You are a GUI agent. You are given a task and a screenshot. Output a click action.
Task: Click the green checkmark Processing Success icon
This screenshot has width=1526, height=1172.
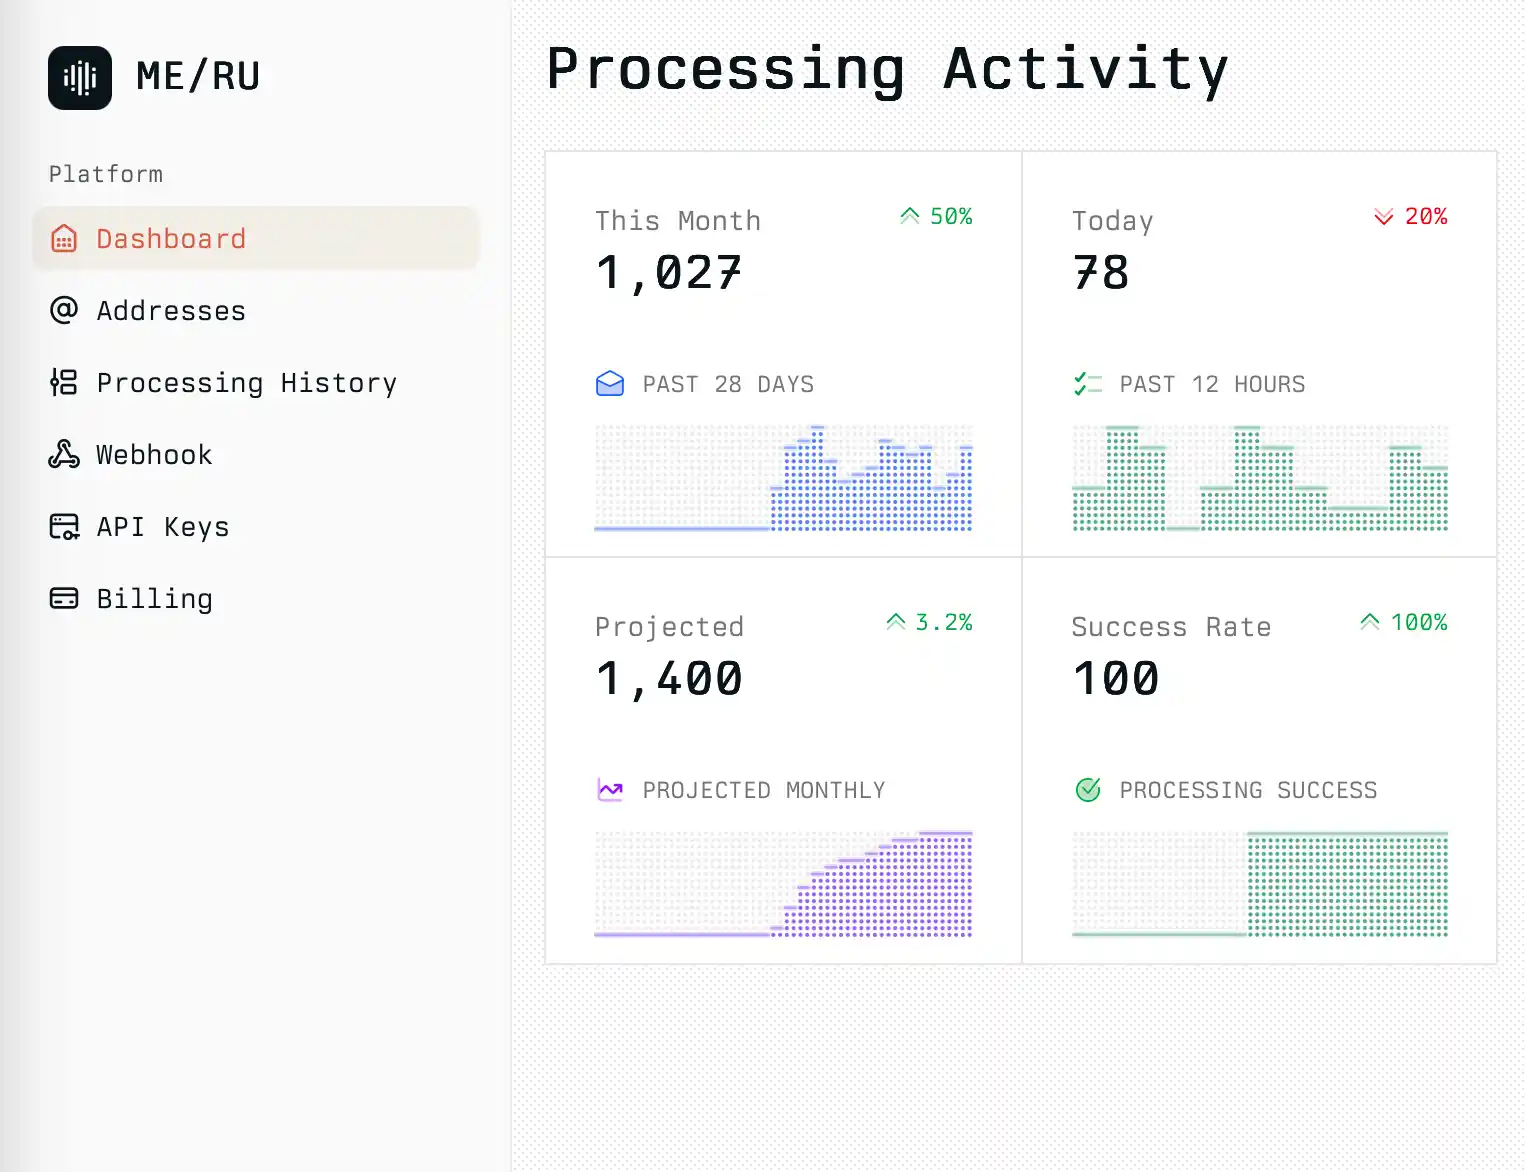1087,790
